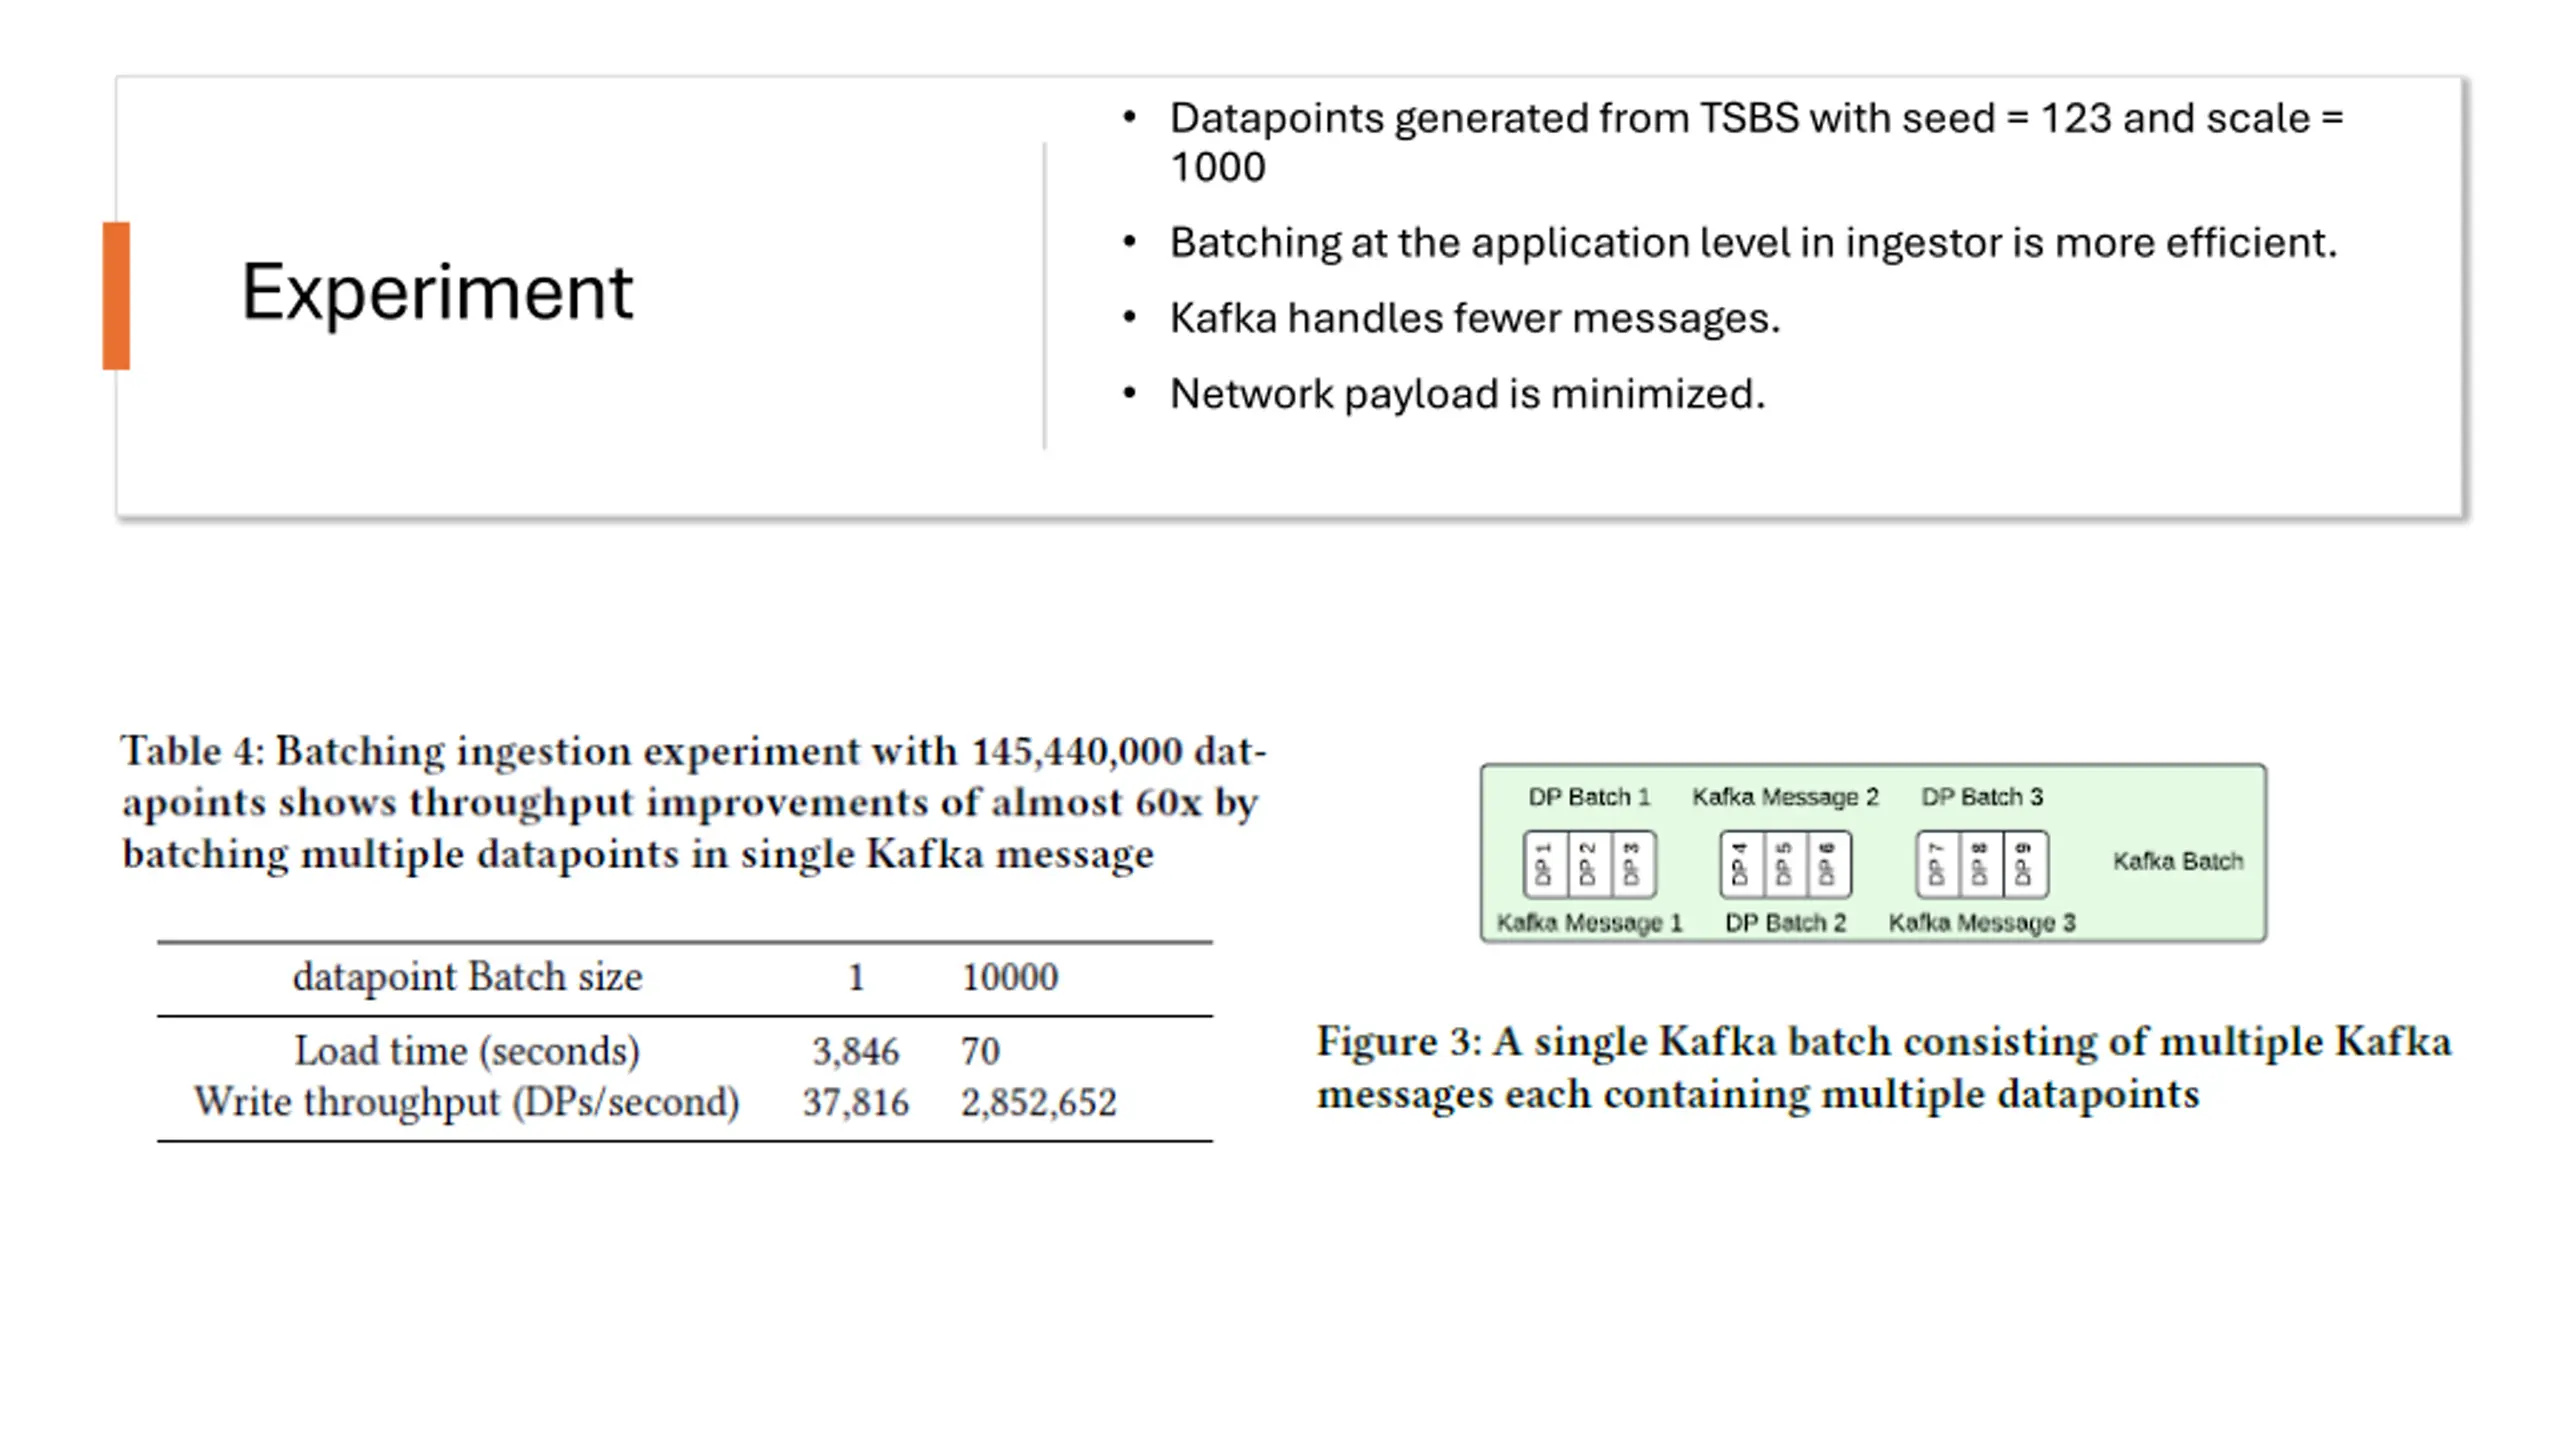The width and height of the screenshot is (2560, 1440).
Task: Select the 37,816 write throughput cell
Action: (x=855, y=1103)
